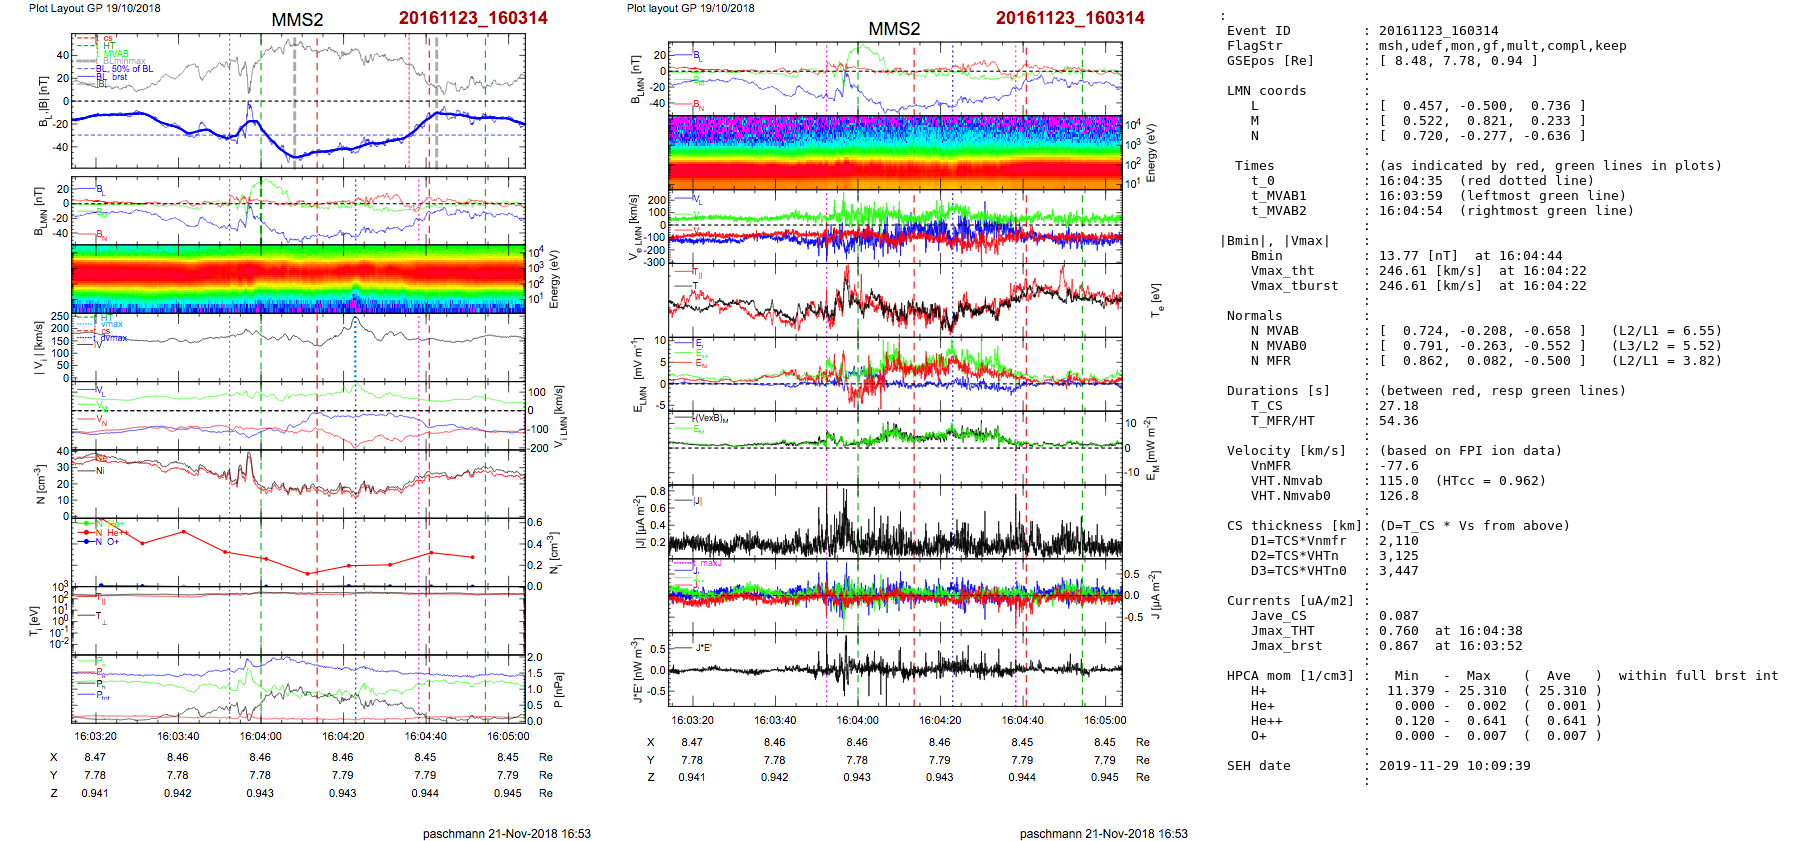This screenshot has height=841, width=1804.
Task: Click the Plot Layout GP label at top left
Action: [94, 8]
